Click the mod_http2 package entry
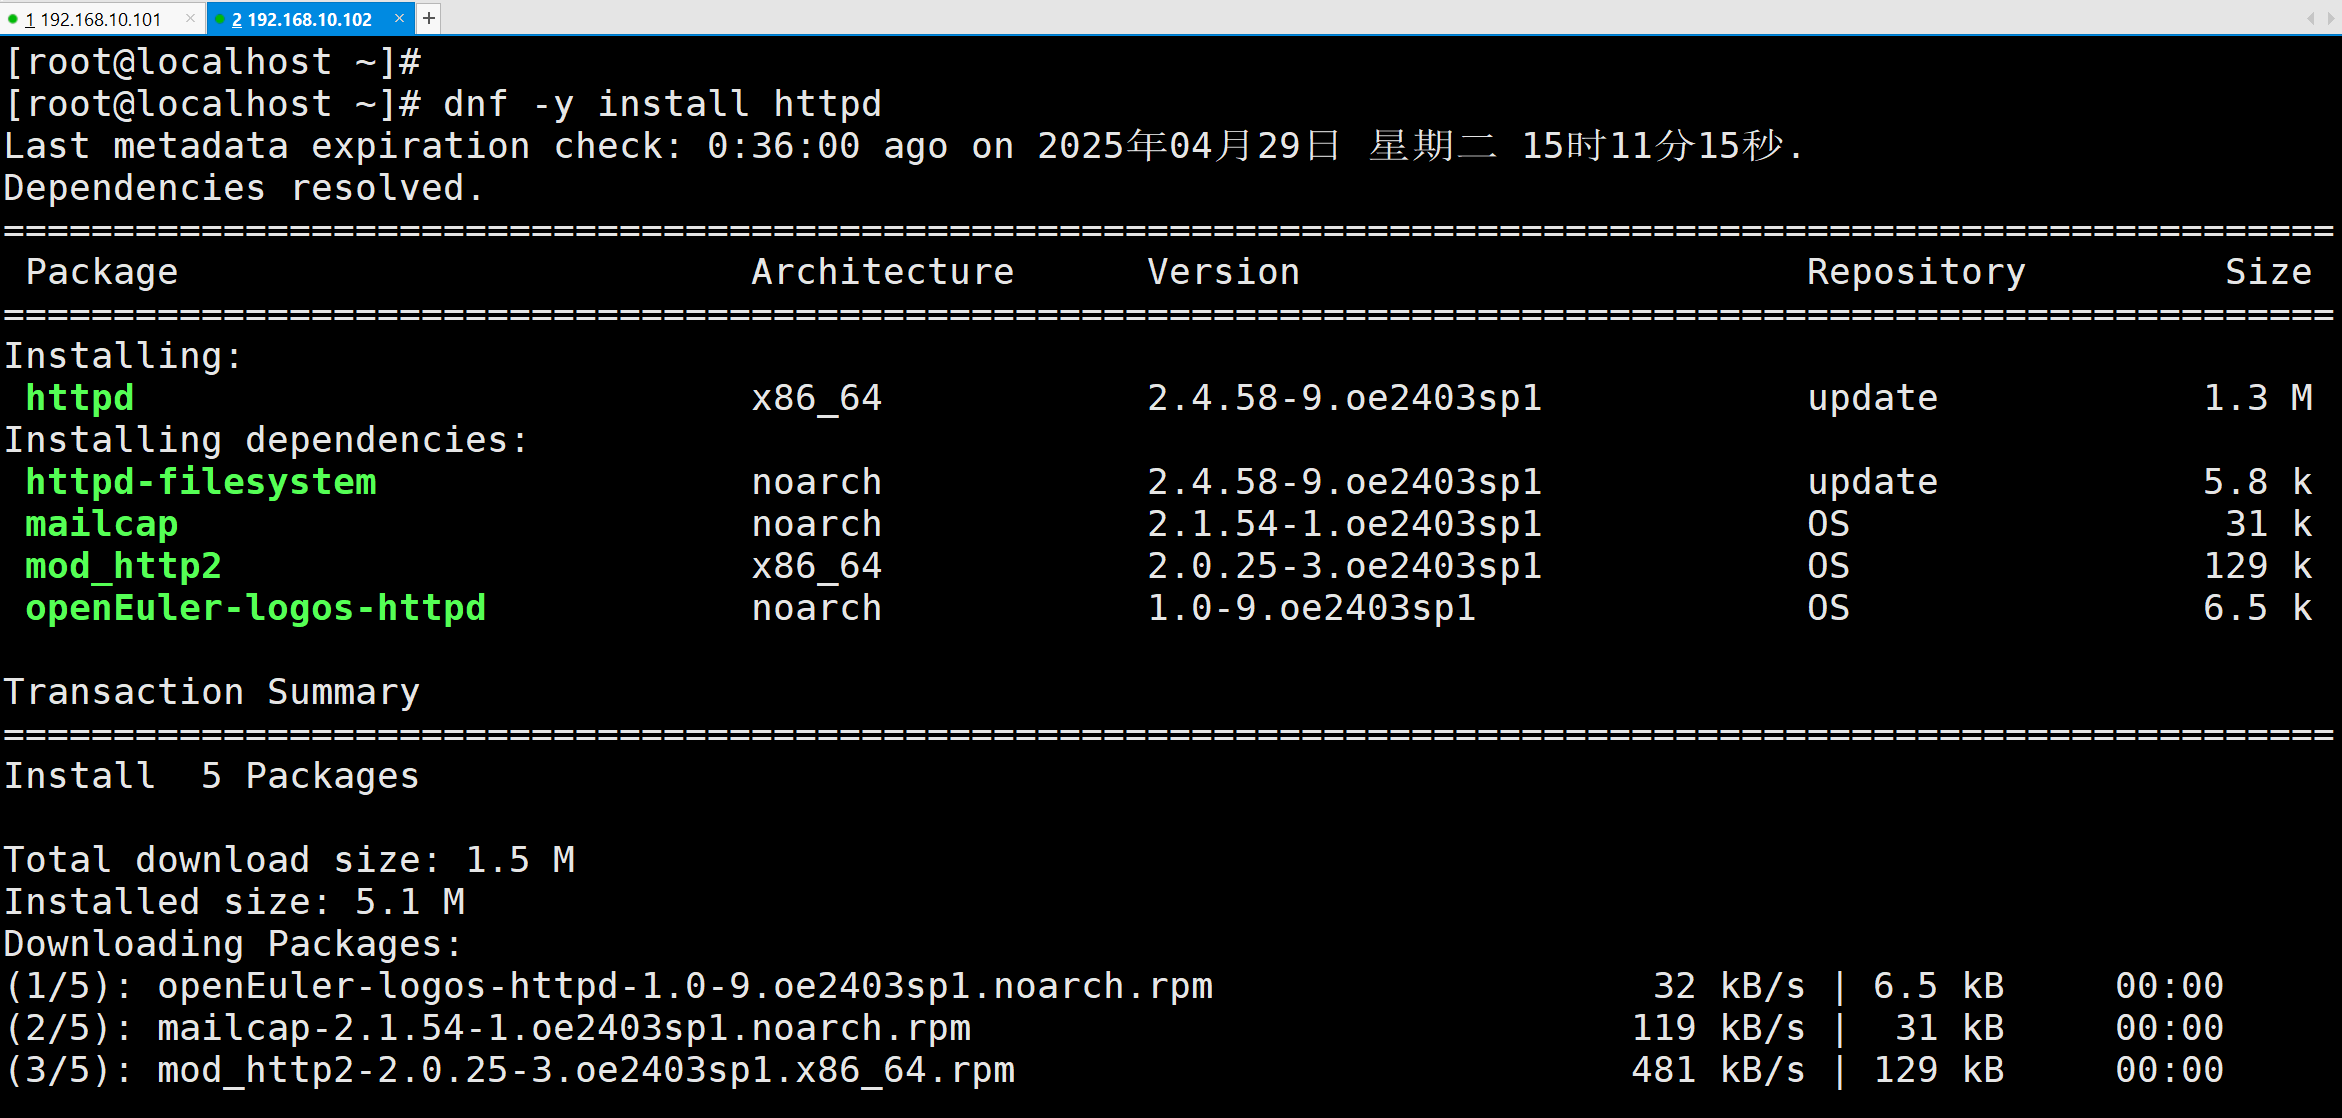This screenshot has width=2342, height=1118. pos(123,566)
